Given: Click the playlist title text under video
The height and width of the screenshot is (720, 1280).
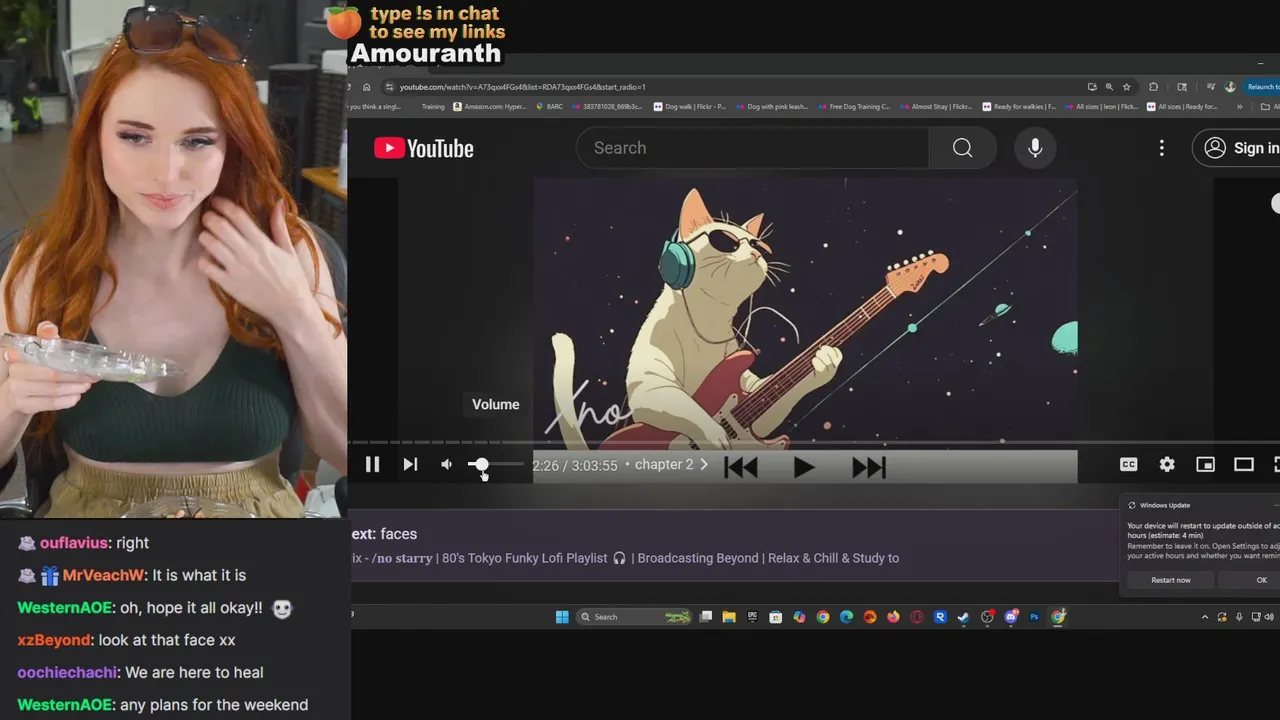Looking at the screenshot, I should tap(625, 558).
